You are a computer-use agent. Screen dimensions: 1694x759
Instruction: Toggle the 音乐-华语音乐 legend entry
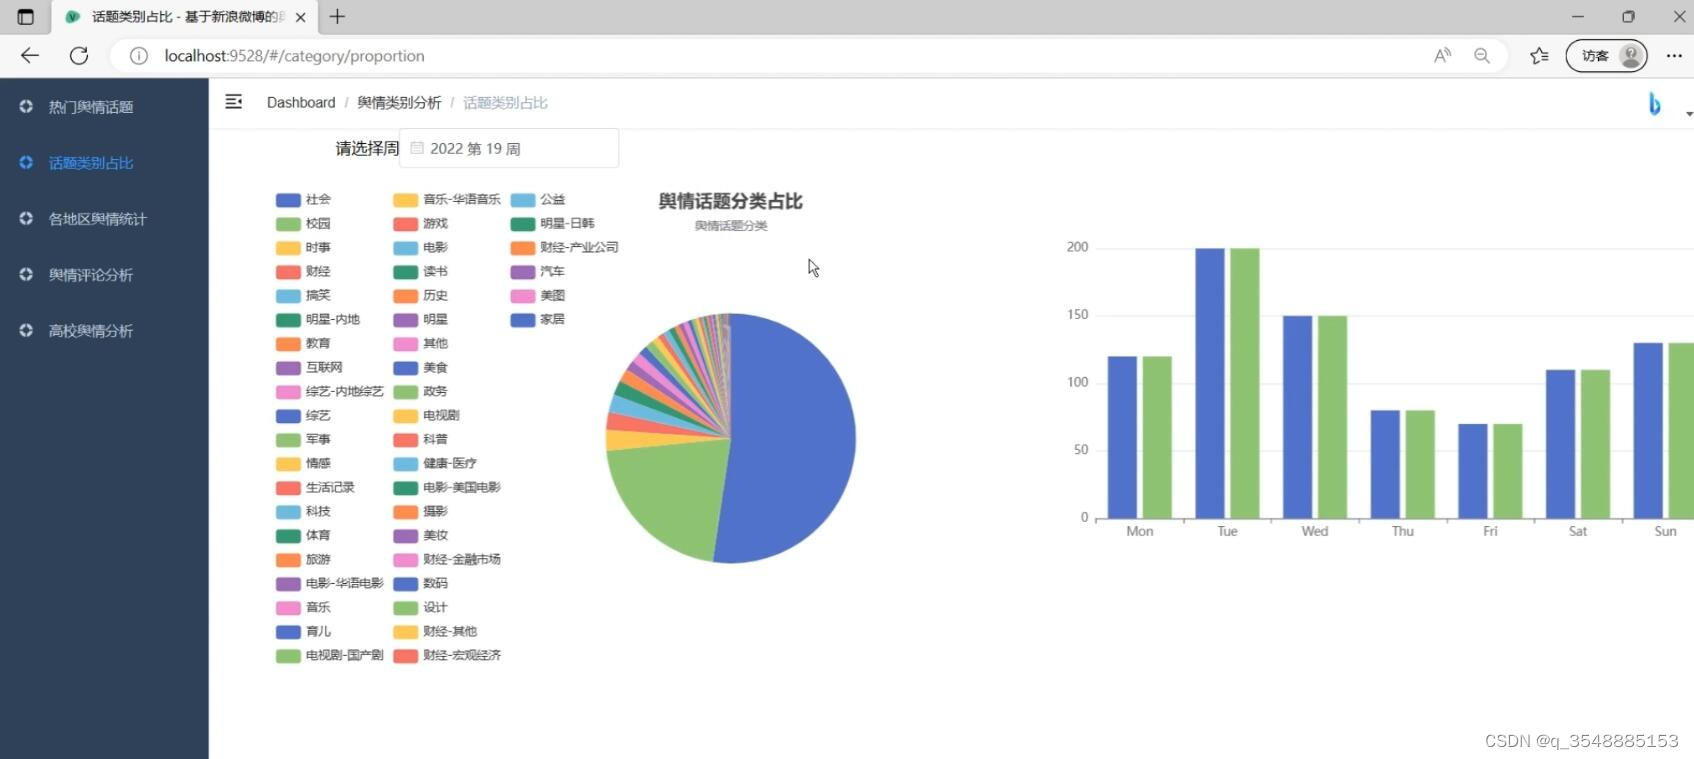(x=447, y=200)
